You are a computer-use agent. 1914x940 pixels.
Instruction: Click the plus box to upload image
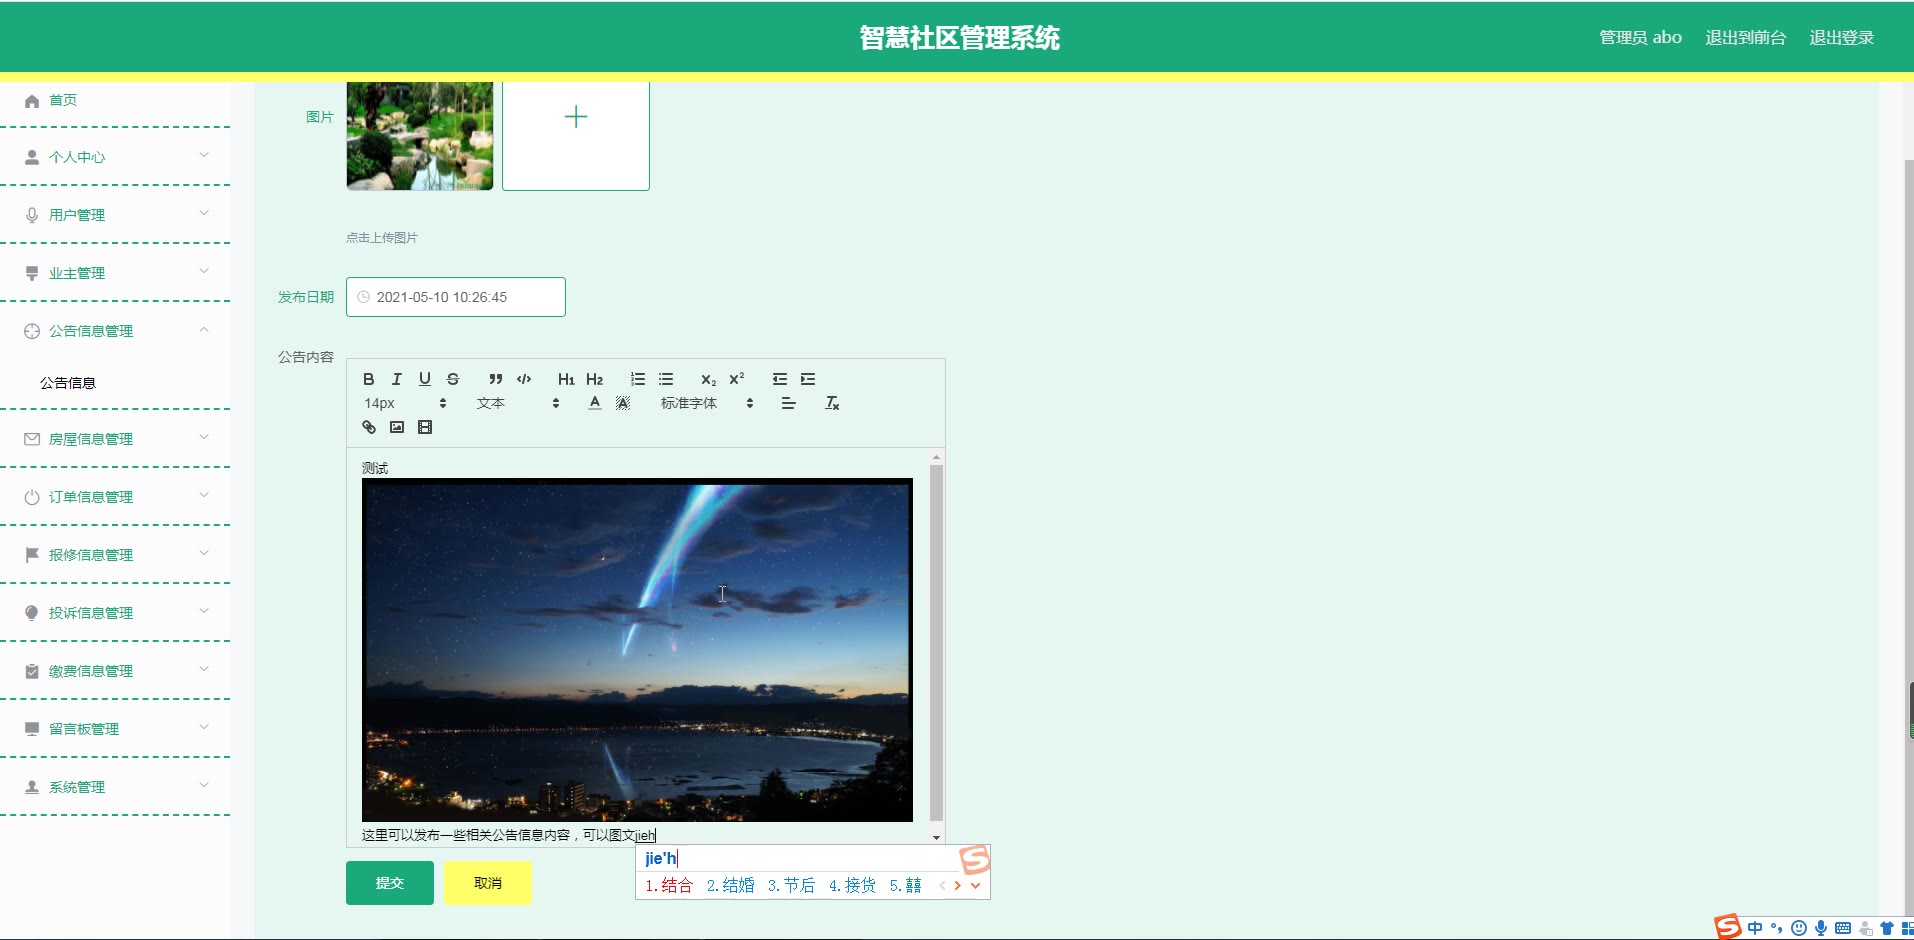(576, 134)
